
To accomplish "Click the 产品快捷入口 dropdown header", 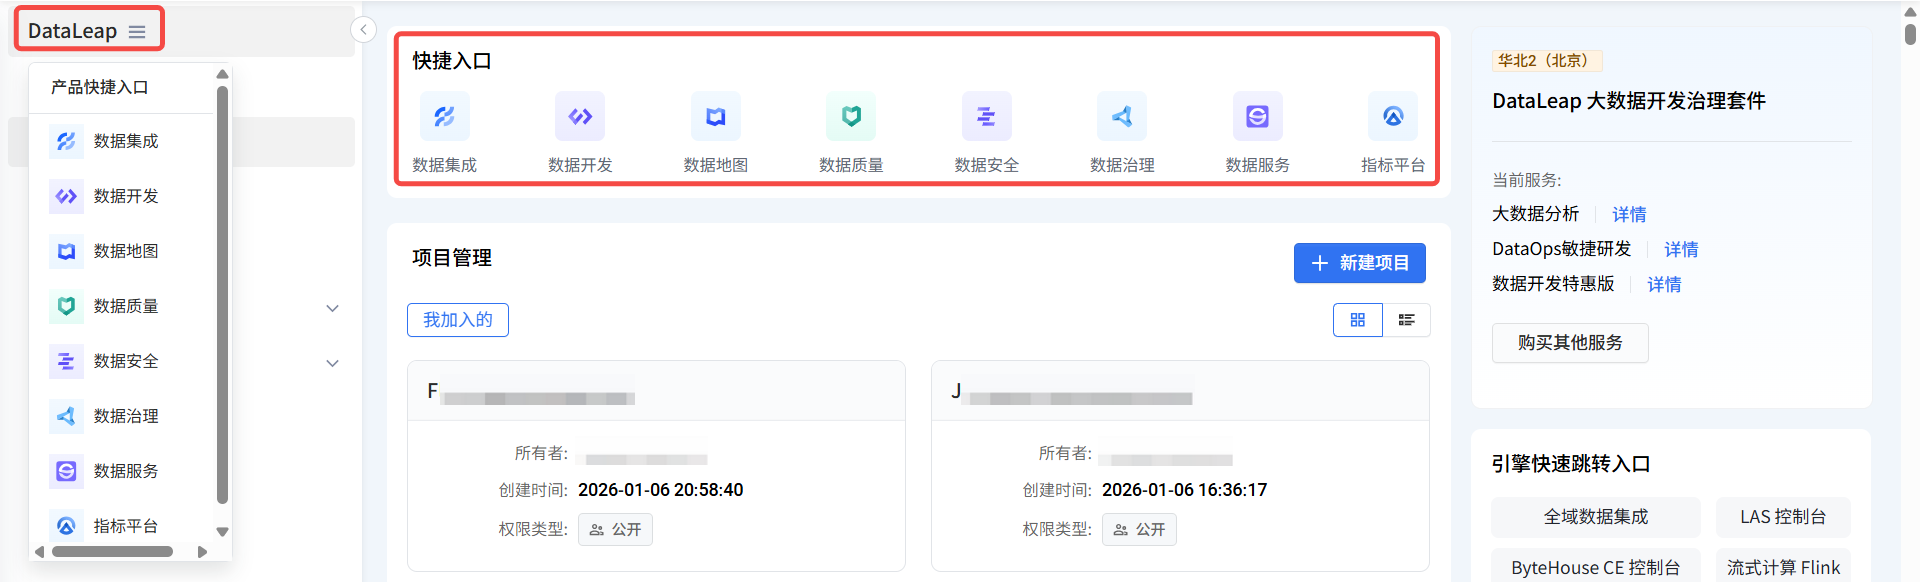I will click(100, 87).
